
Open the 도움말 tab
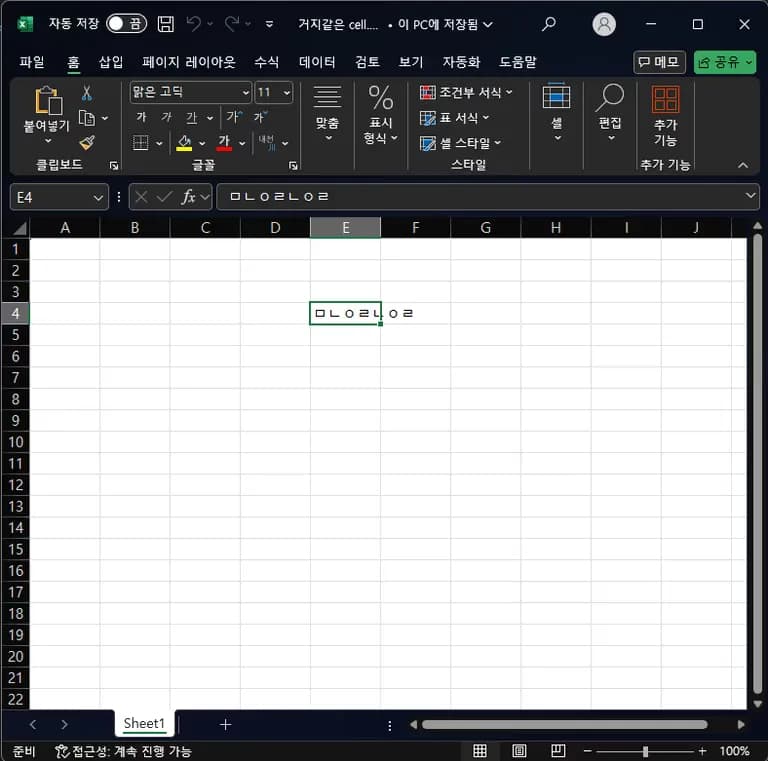pyautogui.click(x=518, y=62)
